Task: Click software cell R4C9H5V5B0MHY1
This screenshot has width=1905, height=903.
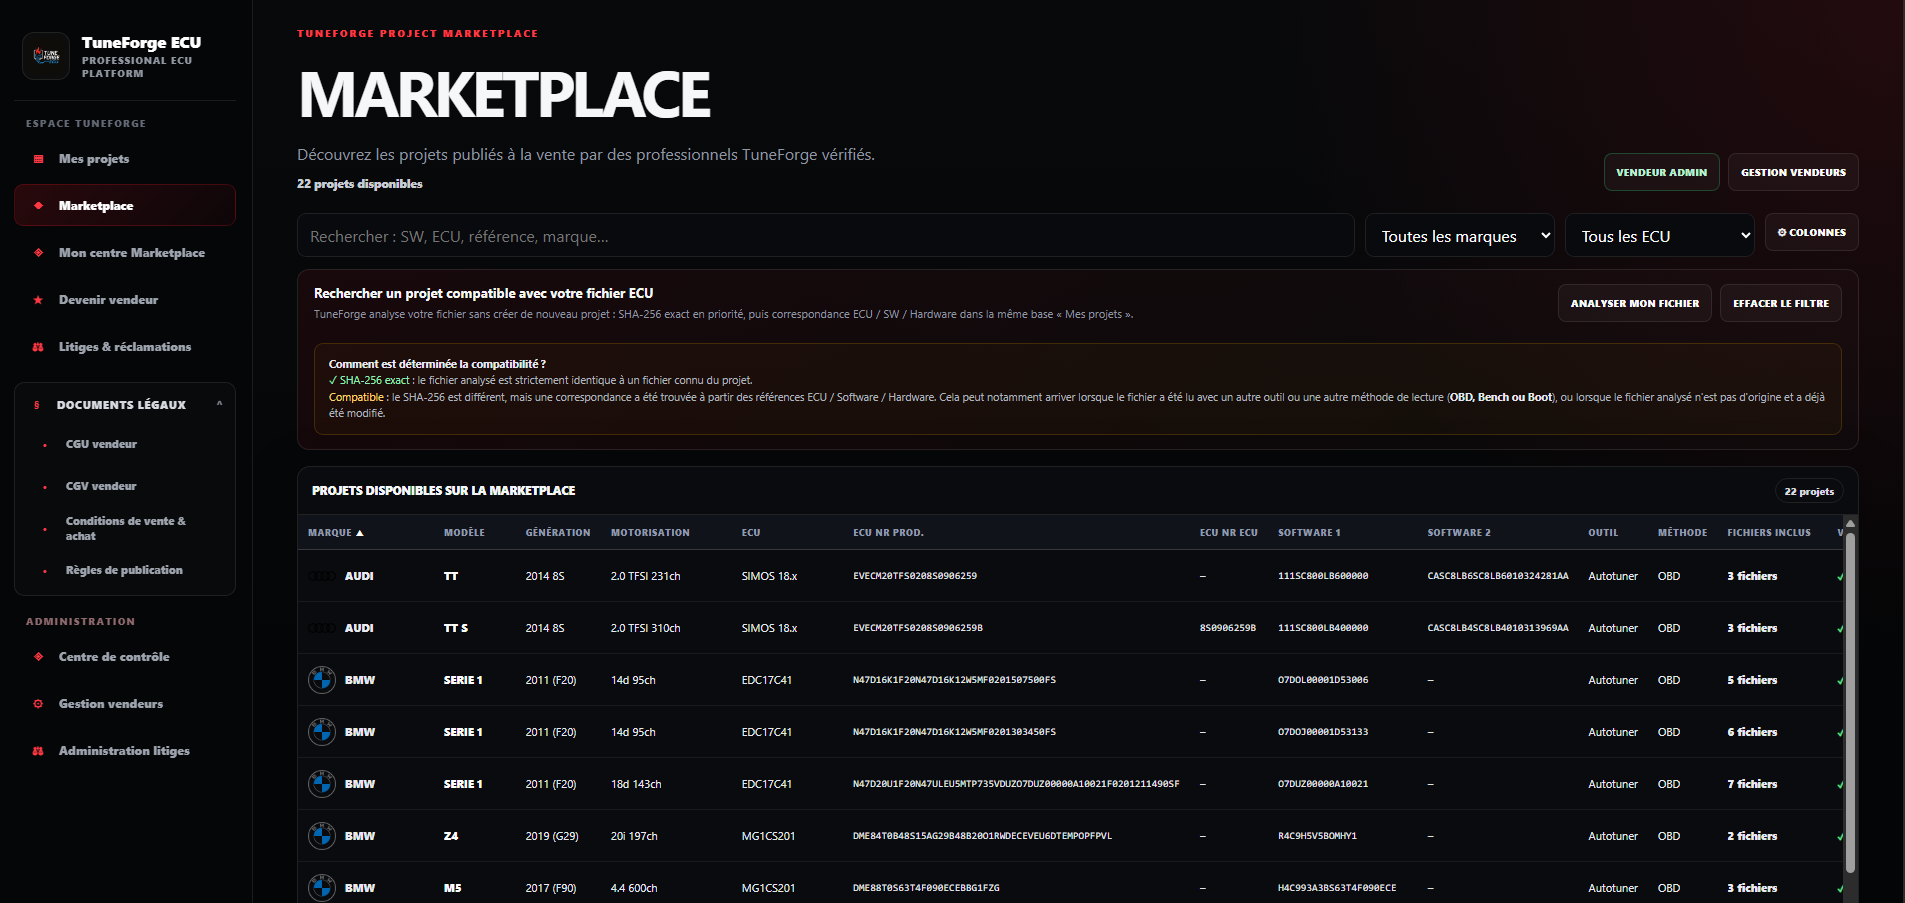Action: pos(1317,836)
